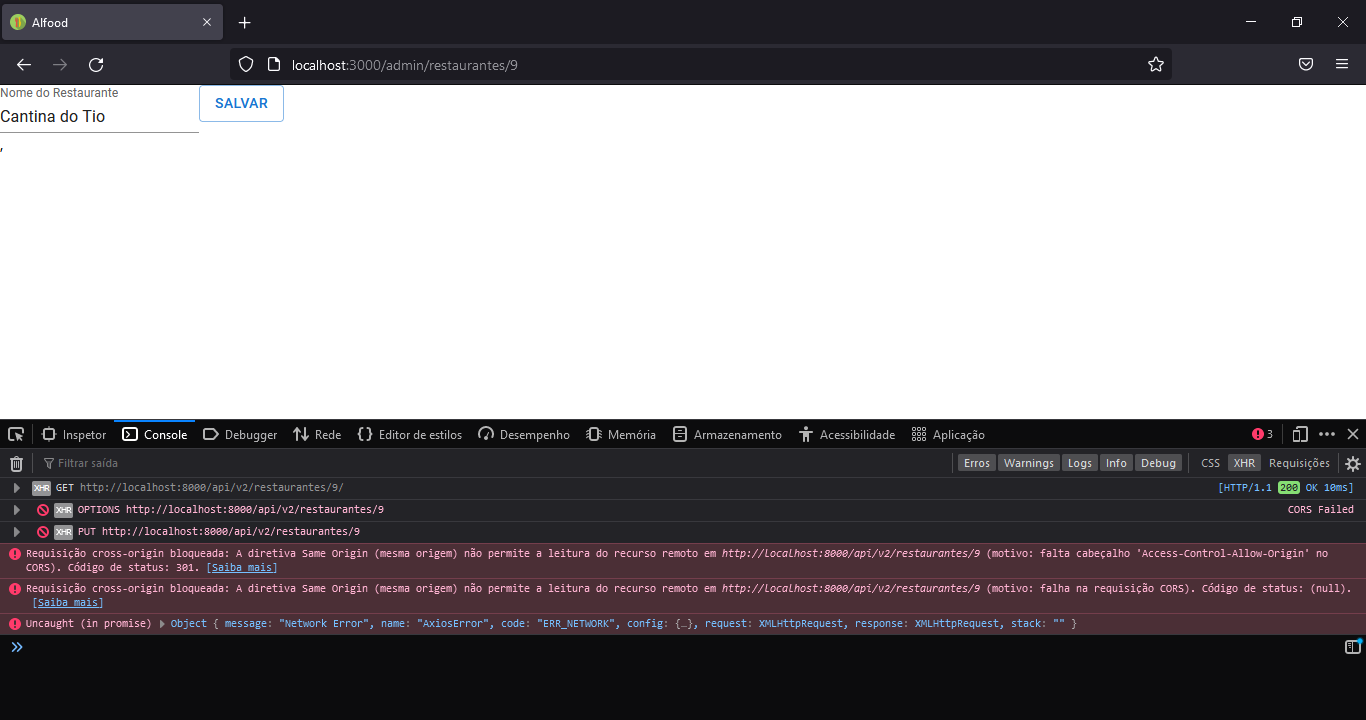Close the developer tools panel
The image size is (1366, 720).
click(x=1353, y=434)
